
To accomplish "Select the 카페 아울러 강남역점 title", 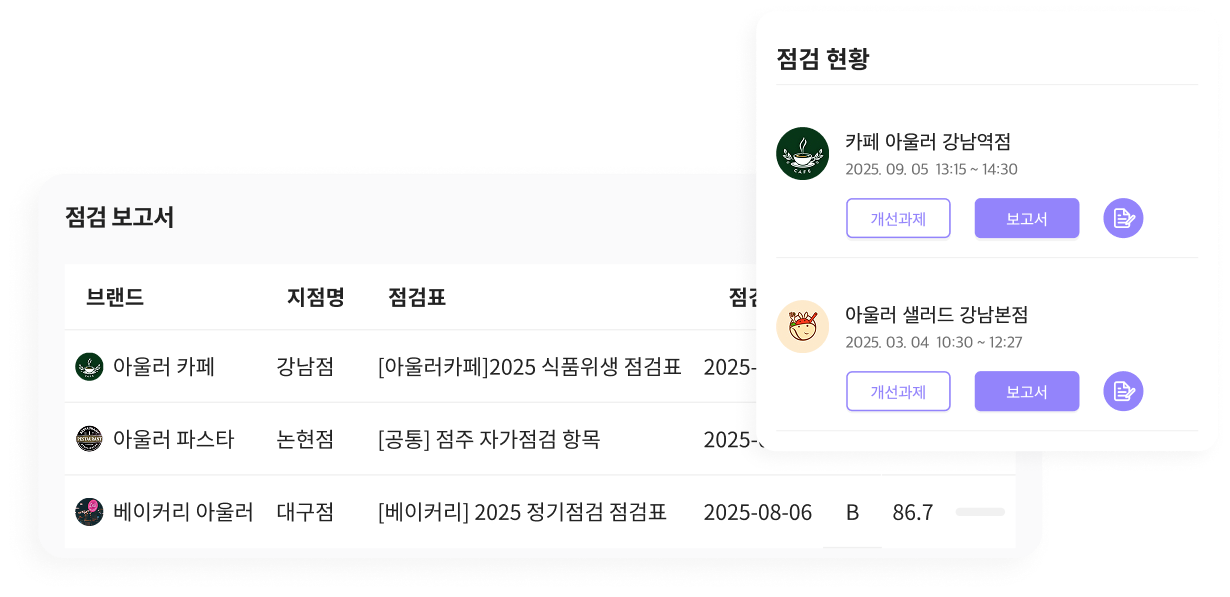I will (927, 142).
